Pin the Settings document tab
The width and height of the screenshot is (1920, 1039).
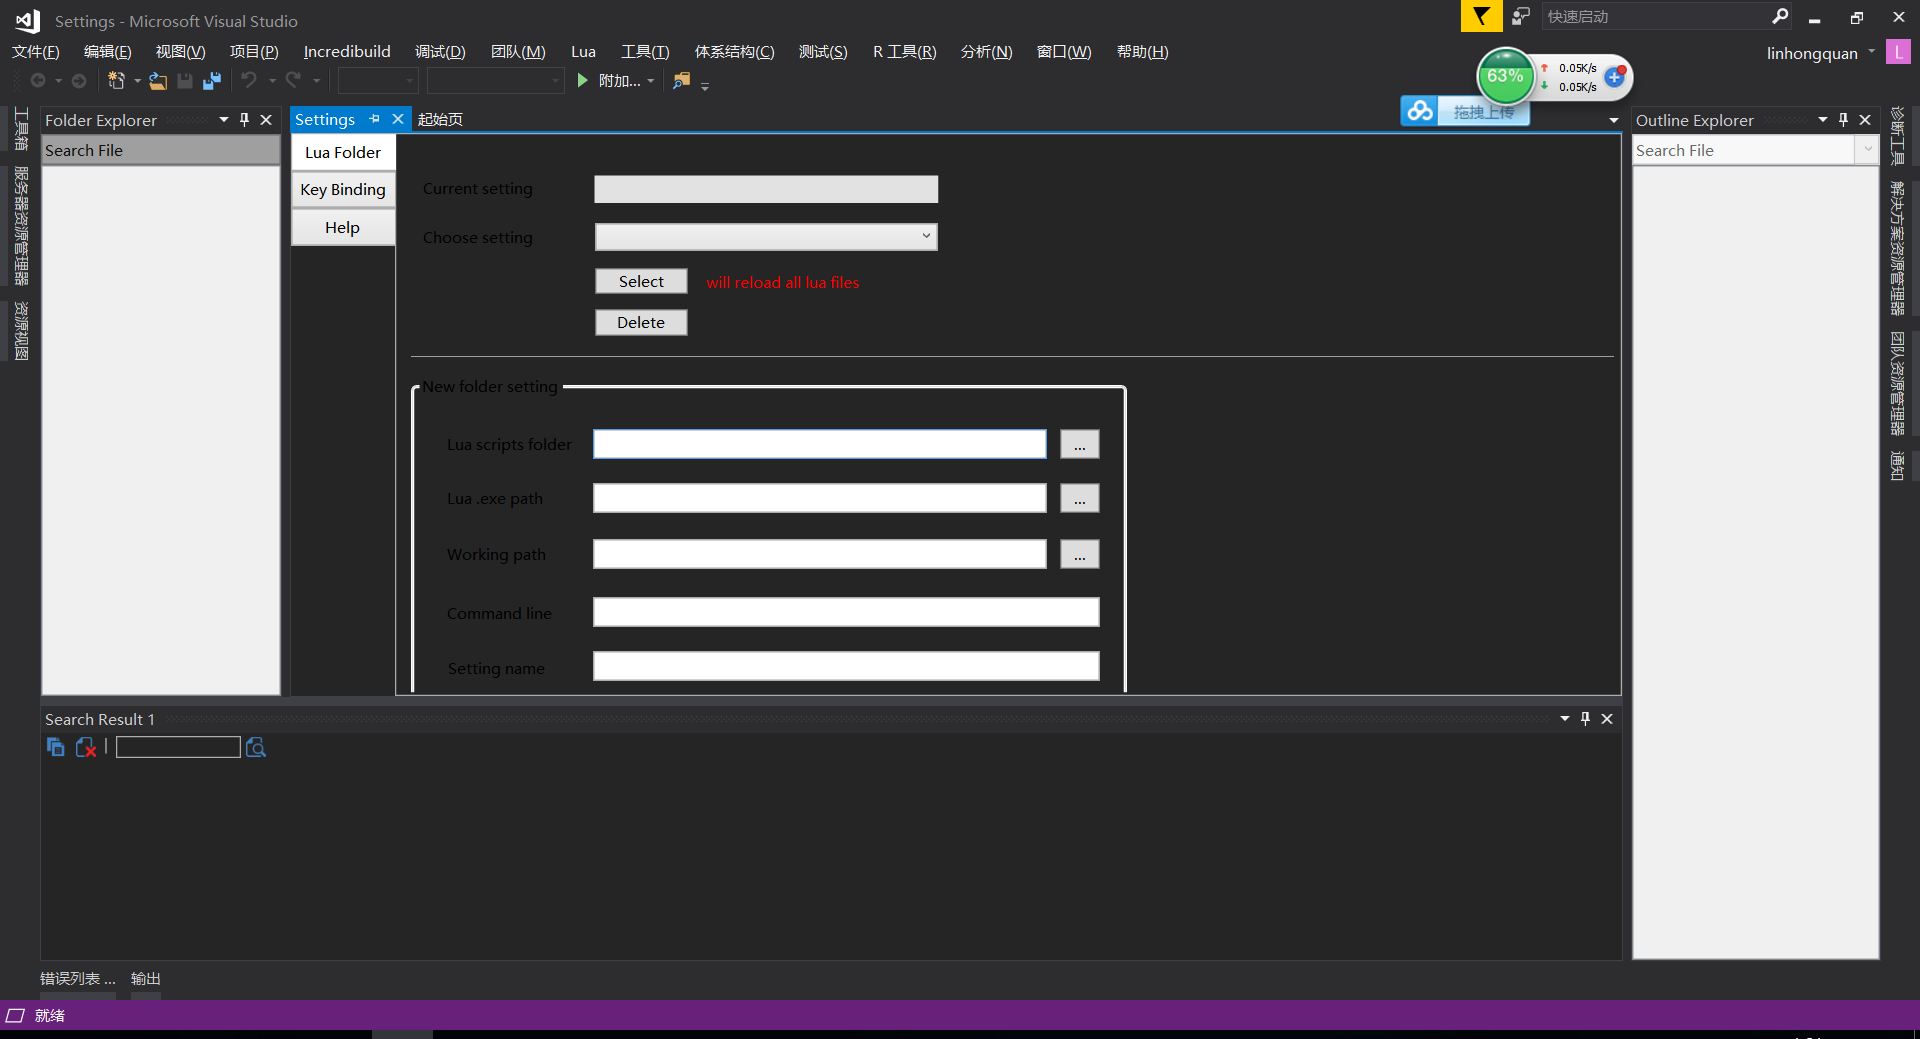point(375,119)
